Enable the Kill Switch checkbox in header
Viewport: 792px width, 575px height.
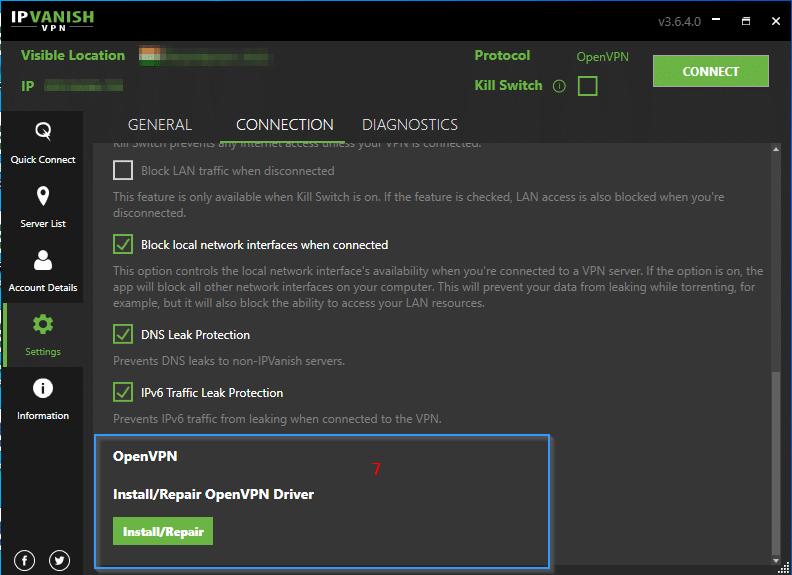587,86
